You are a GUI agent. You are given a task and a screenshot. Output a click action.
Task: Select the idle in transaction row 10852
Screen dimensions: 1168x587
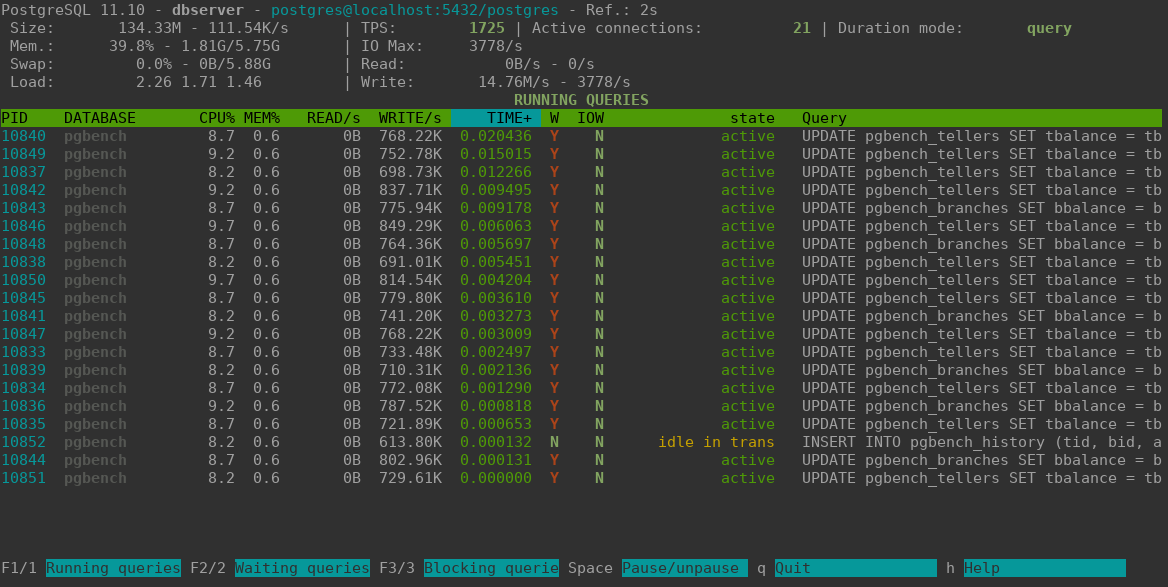click(24, 442)
